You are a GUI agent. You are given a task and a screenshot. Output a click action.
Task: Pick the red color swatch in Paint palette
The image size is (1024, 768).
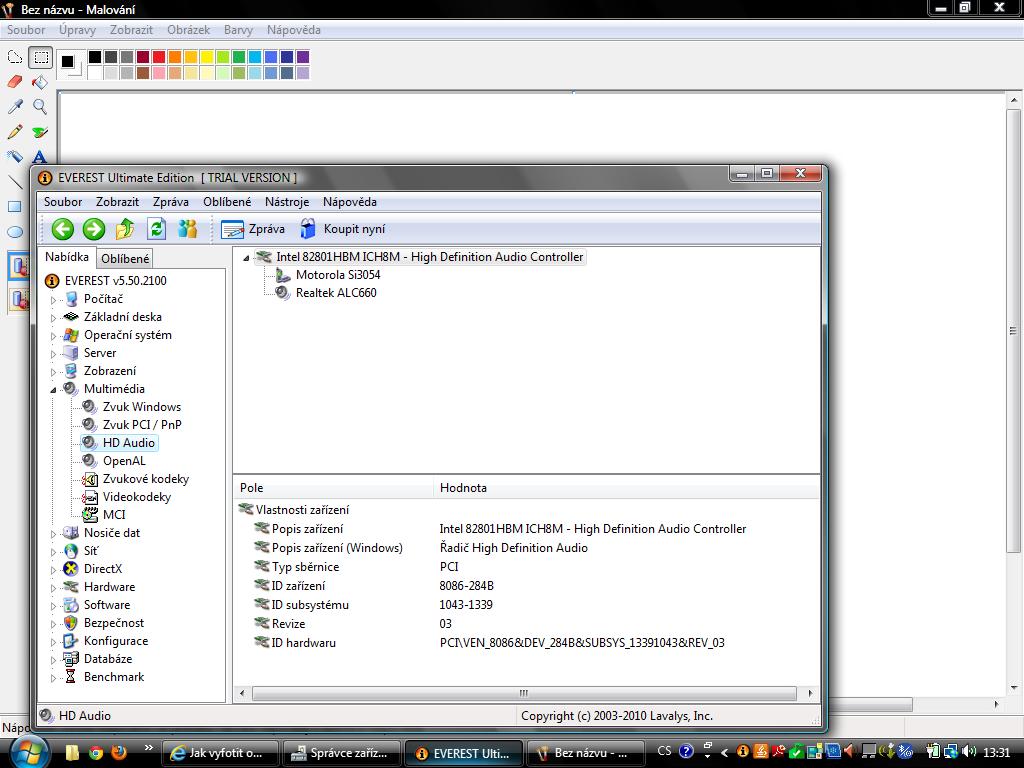click(x=159, y=57)
